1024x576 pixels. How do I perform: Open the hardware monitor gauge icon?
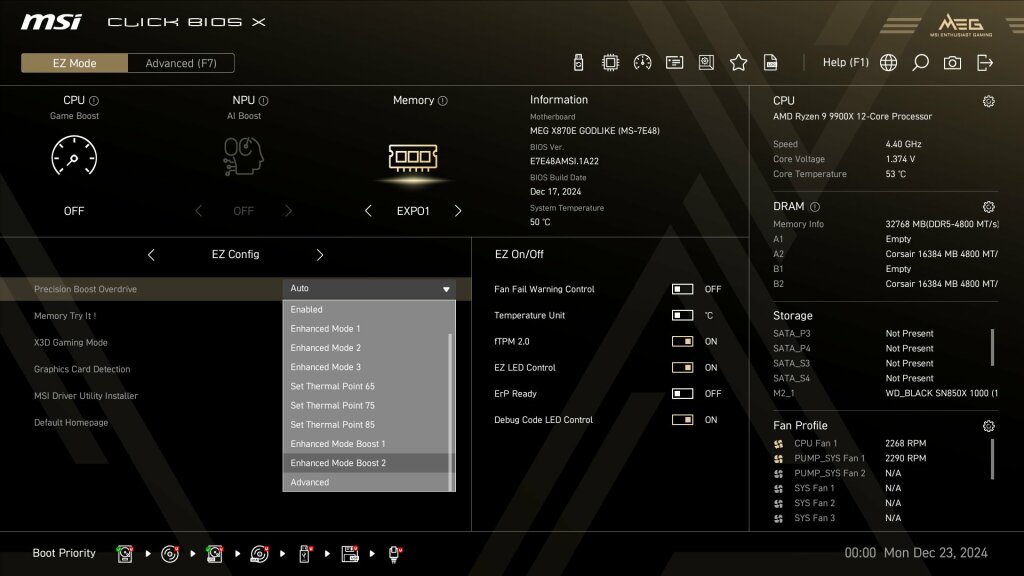[642, 62]
